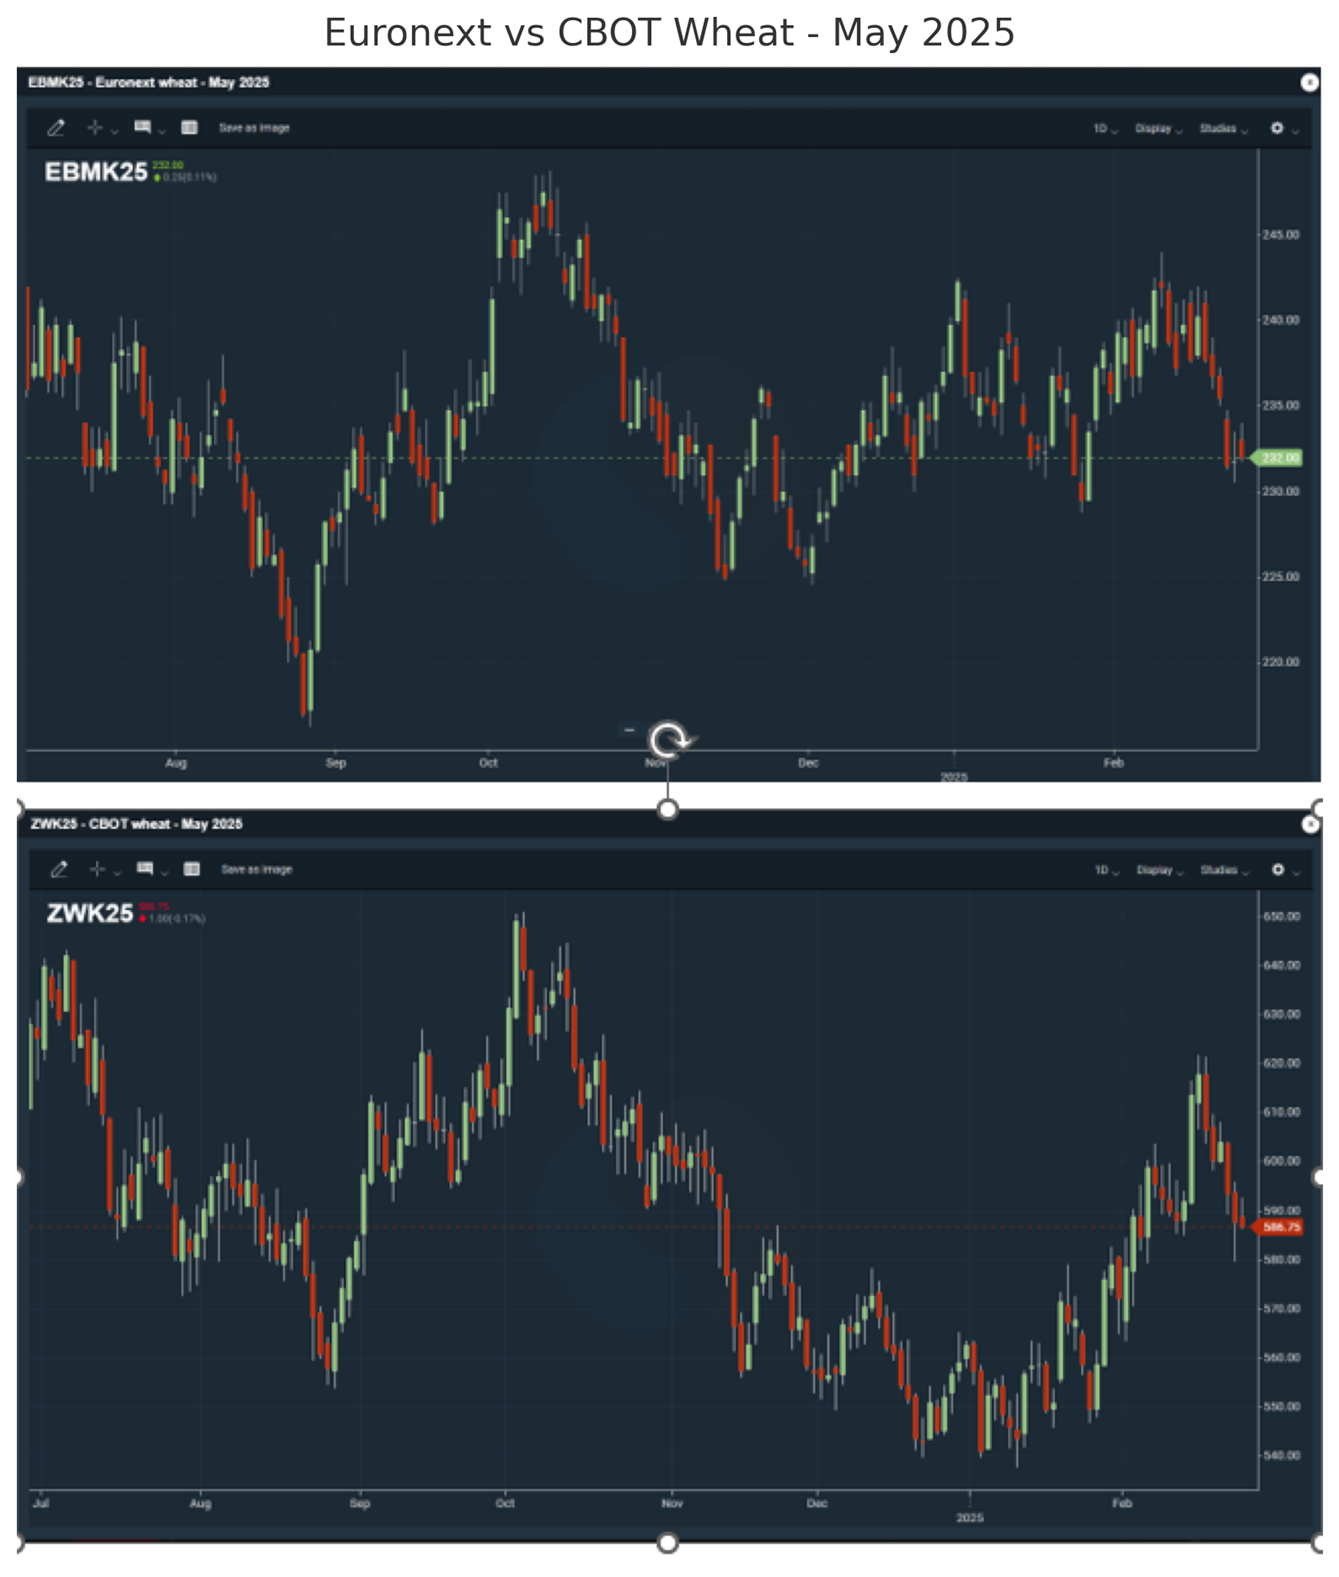The image size is (1339, 1577).
Task: Open the crosshair options arrow in ZWK25 chart
Action: [x=117, y=873]
